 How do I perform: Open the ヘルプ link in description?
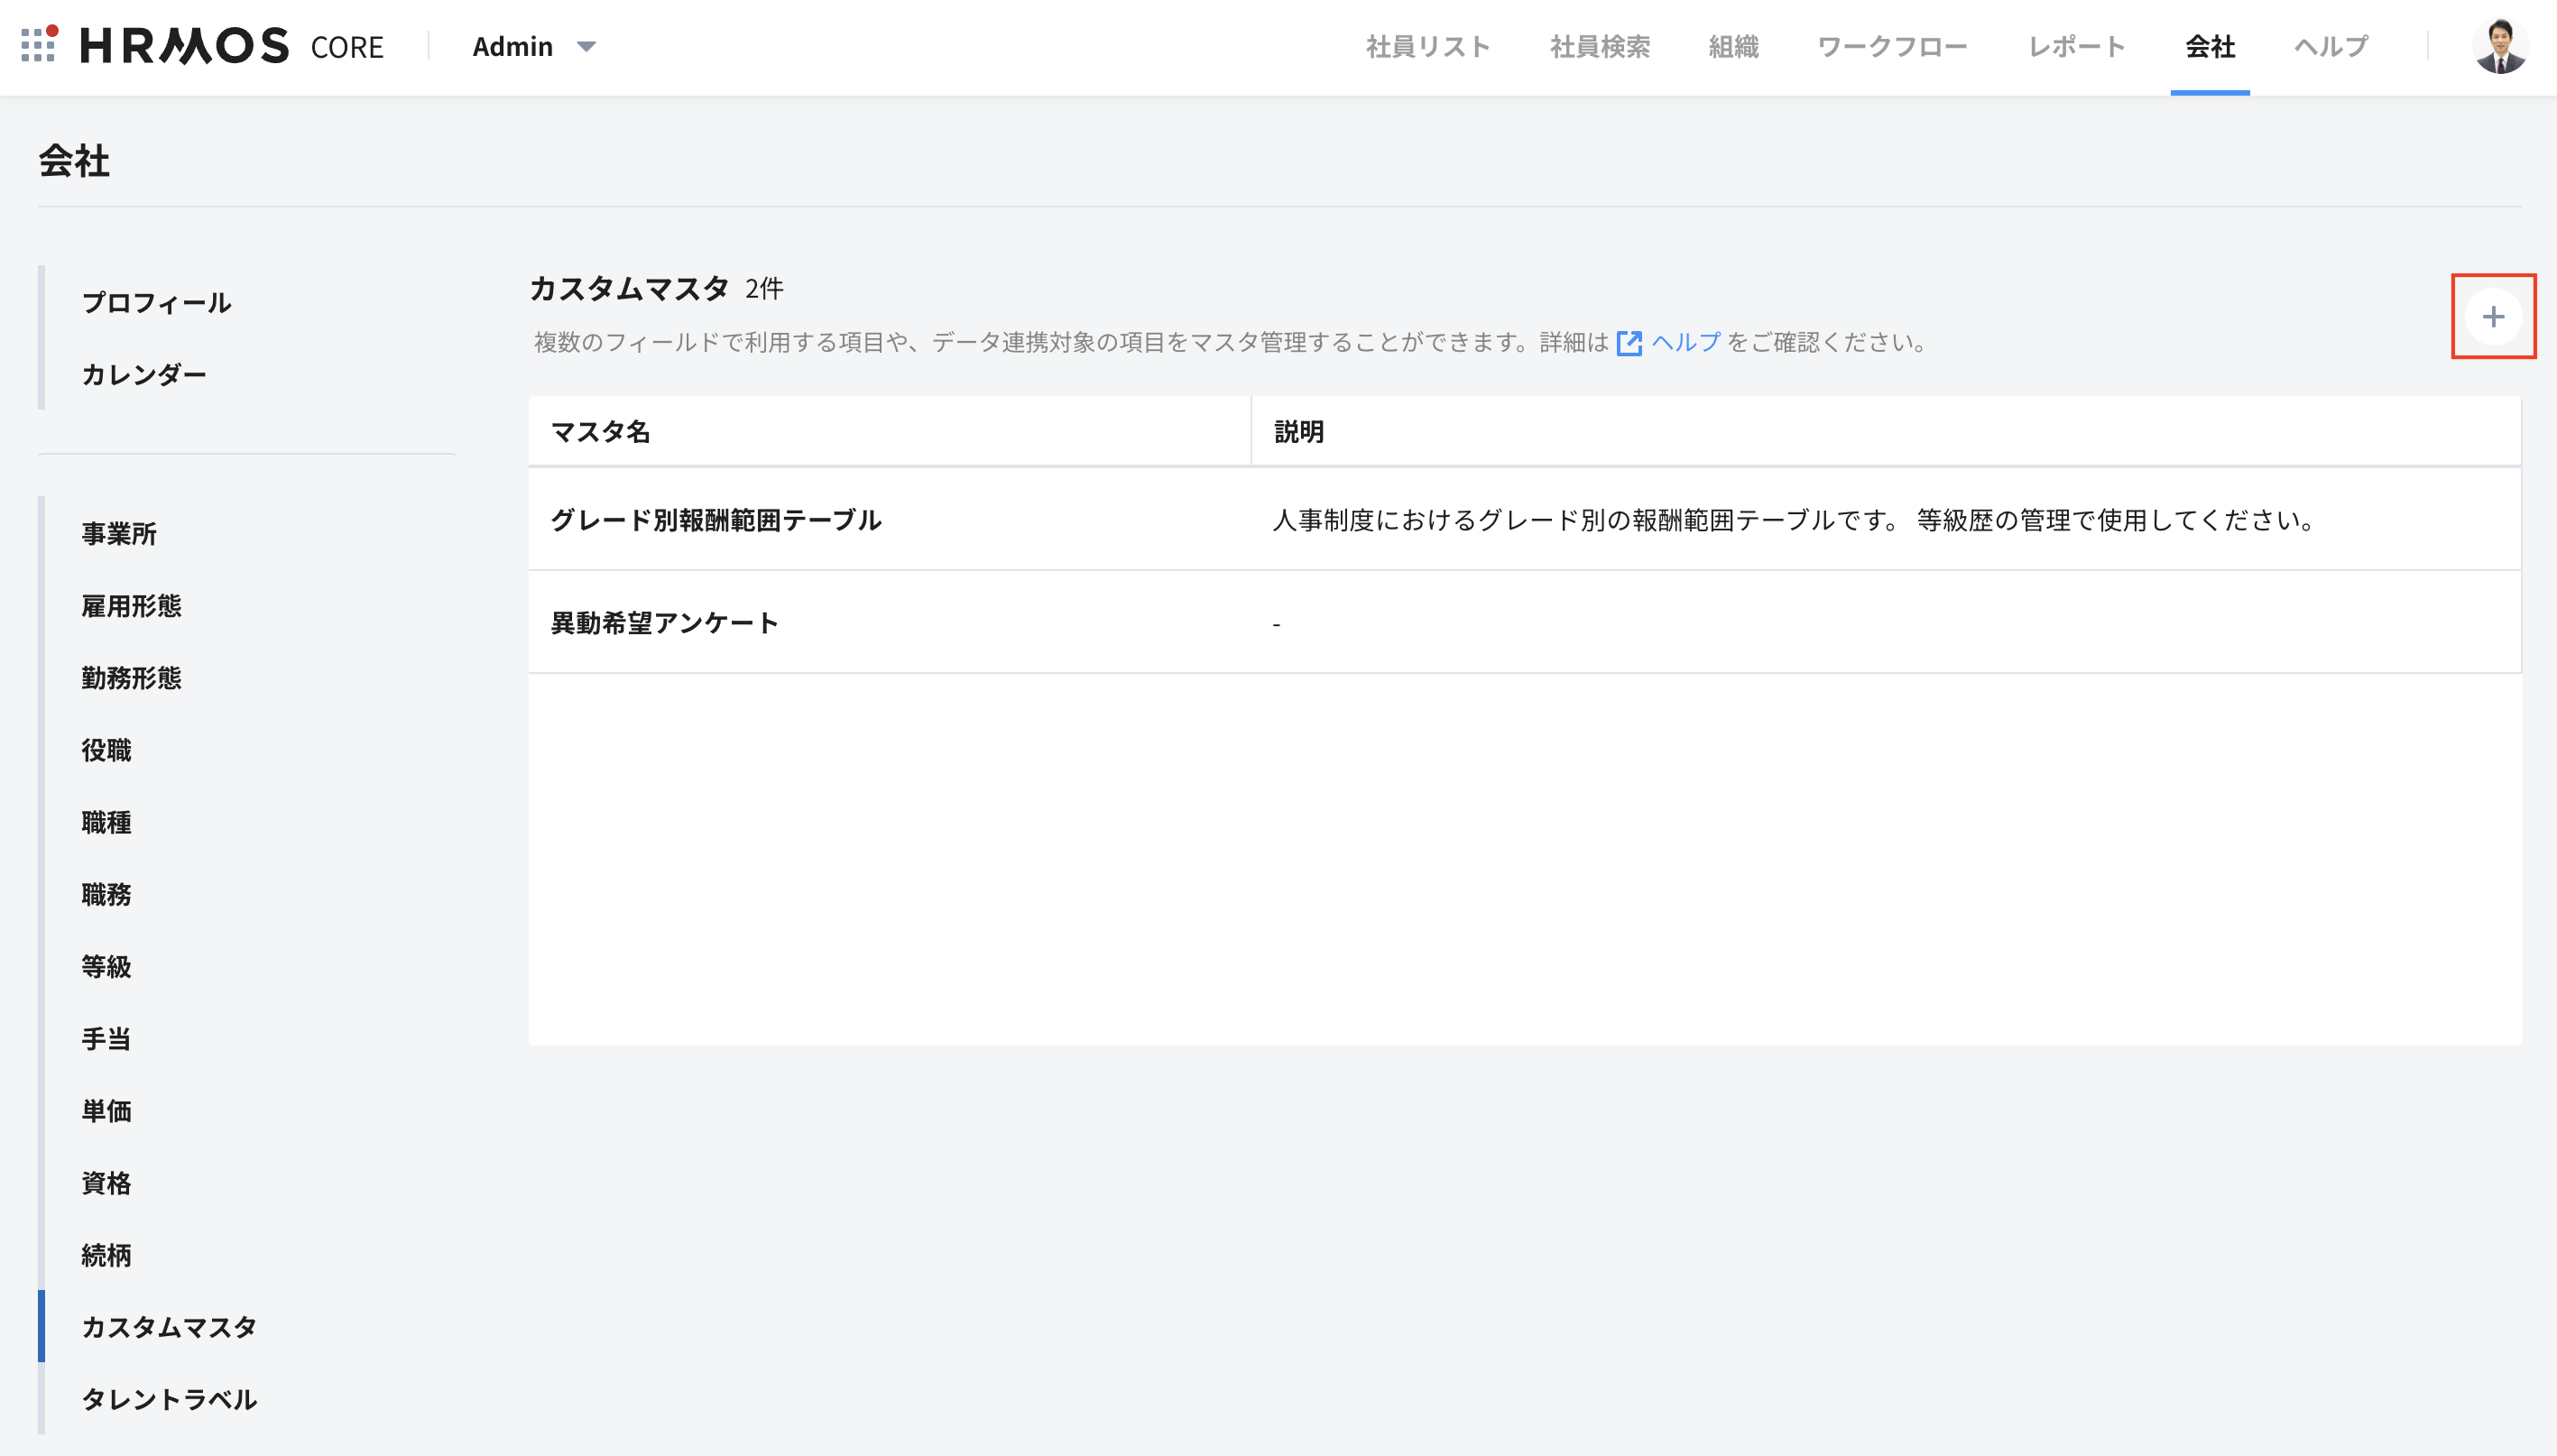coord(1685,342)
